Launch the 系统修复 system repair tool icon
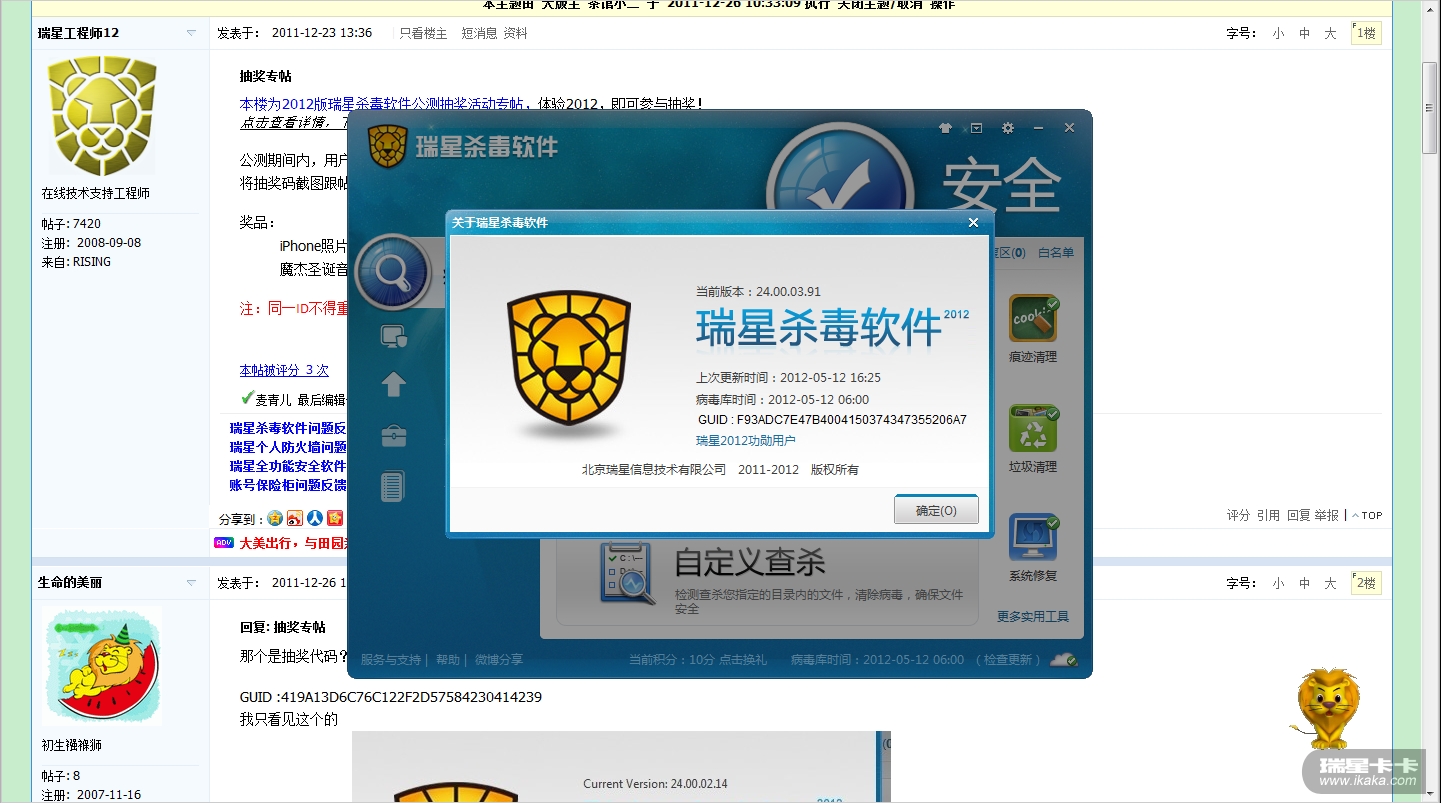Screen dimensions: 1441x803 pyautogui.click(x=1033, y=538)
